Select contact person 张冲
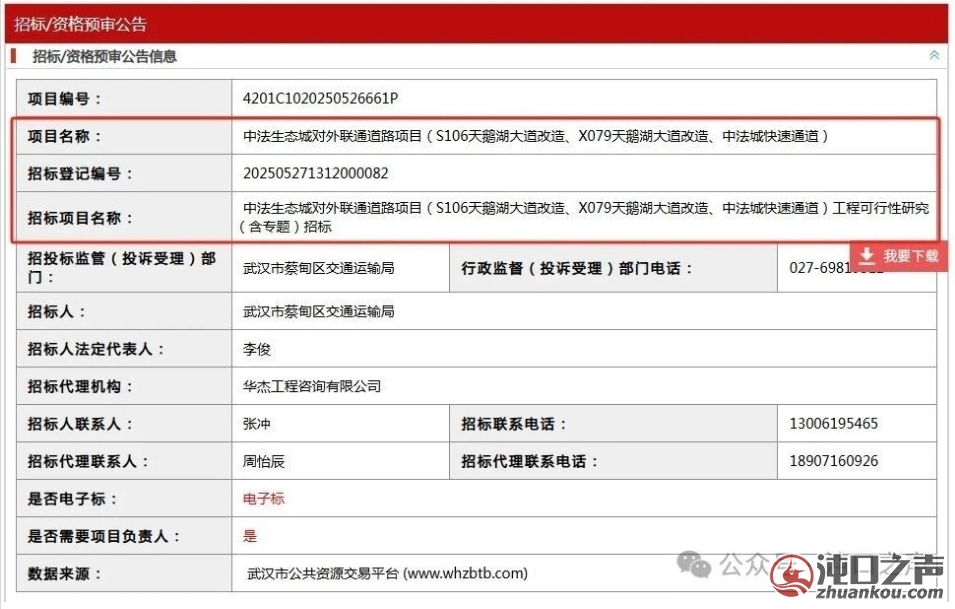 256,424
